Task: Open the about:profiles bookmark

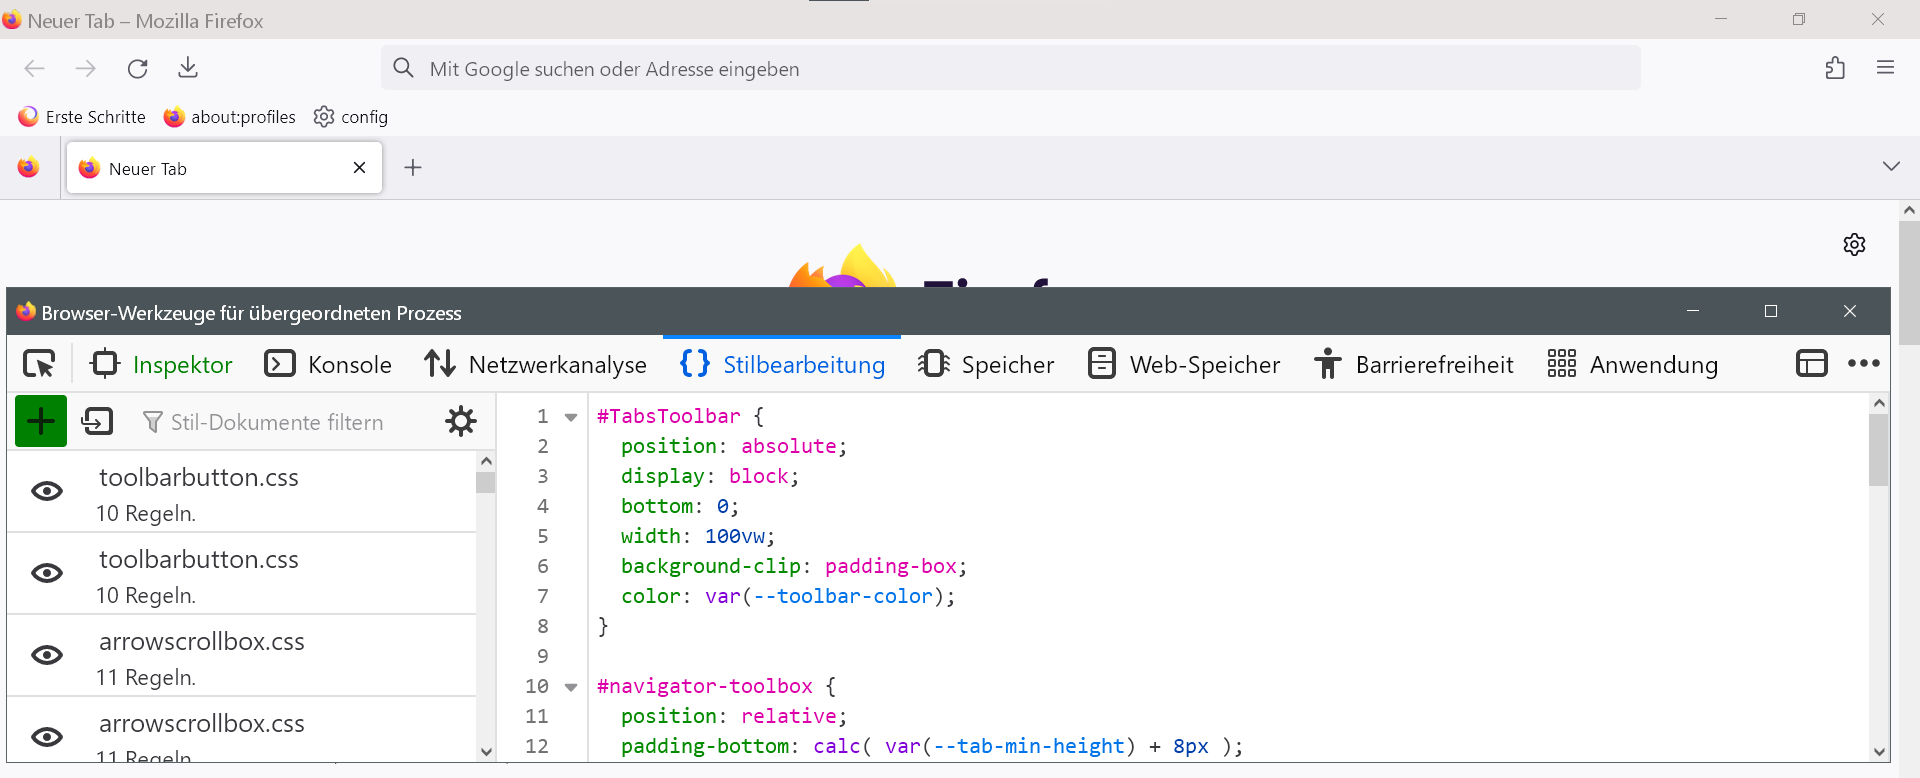Action: pyautogui.click(x=230, y=117)
